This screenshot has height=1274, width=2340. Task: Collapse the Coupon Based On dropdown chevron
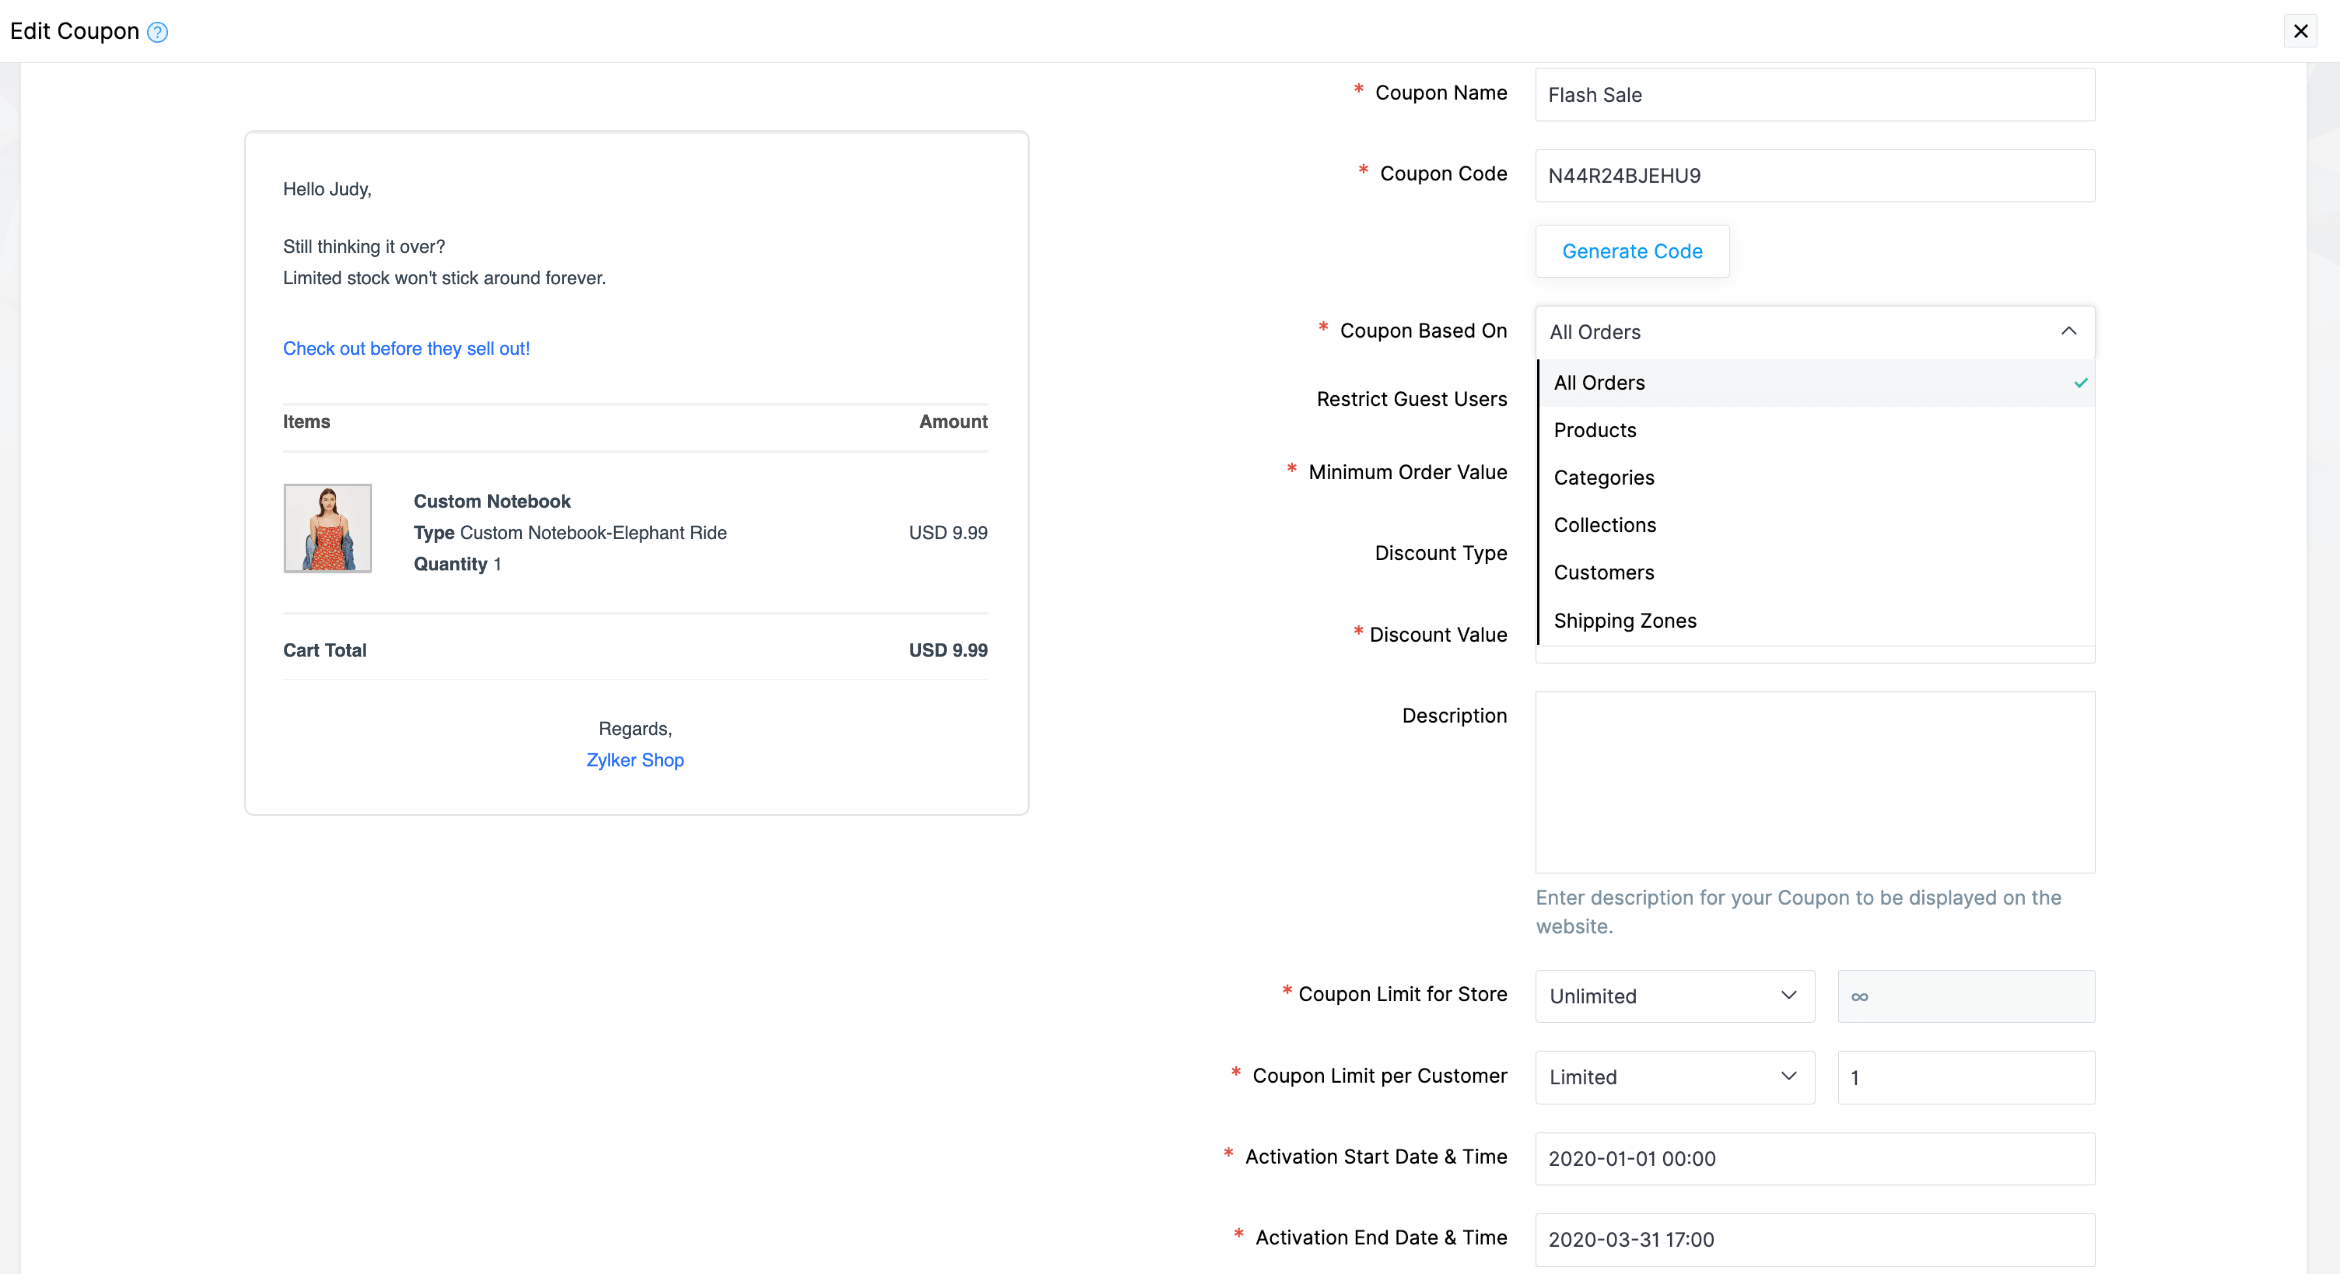2068,331
